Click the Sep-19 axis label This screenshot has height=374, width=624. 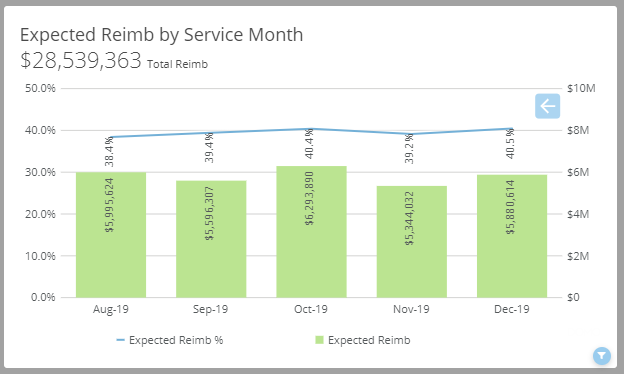click(211, 309)
